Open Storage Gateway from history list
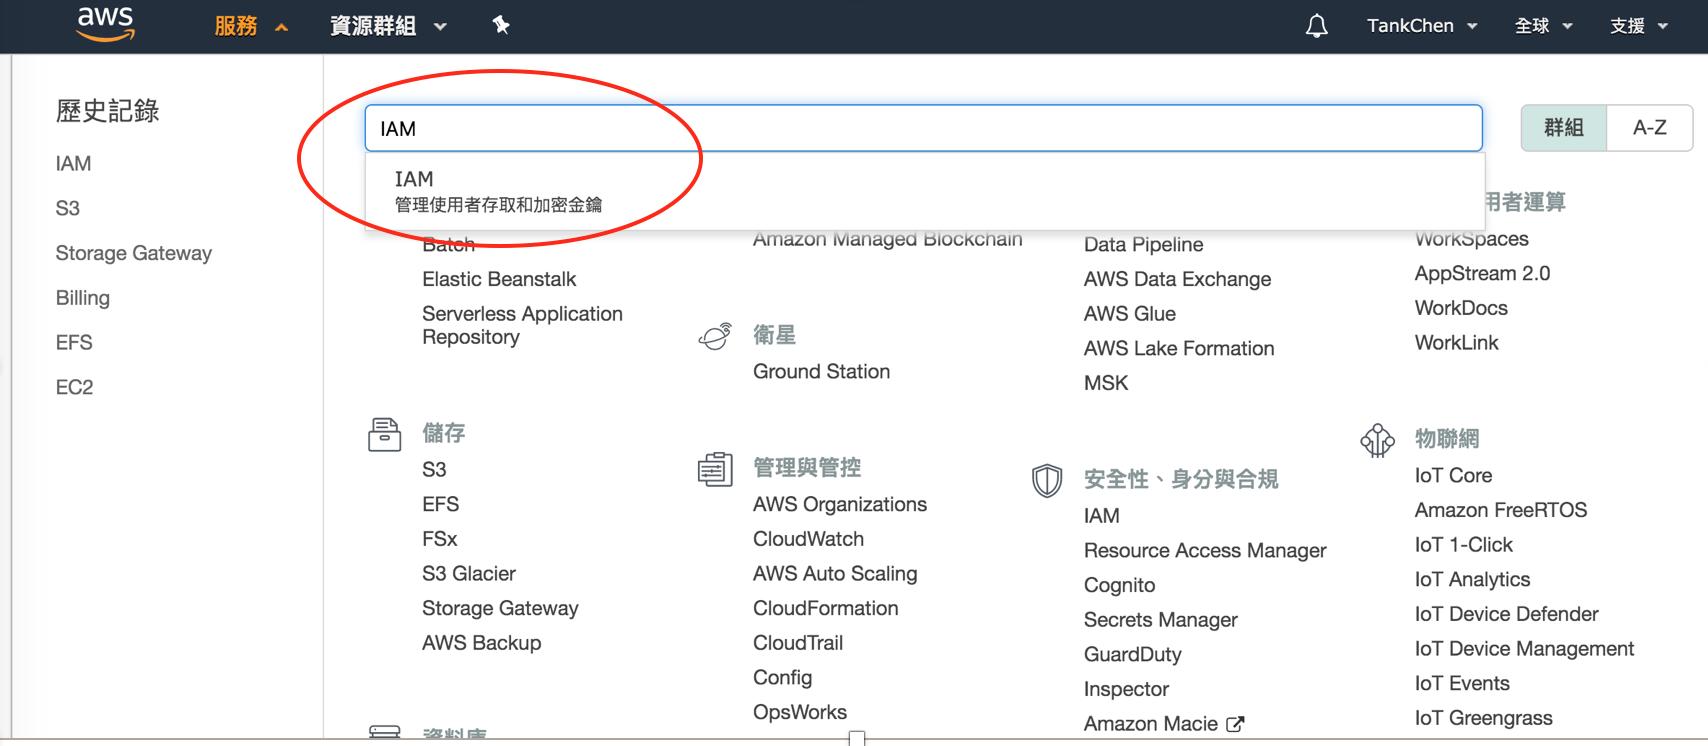 coord(133,253)
